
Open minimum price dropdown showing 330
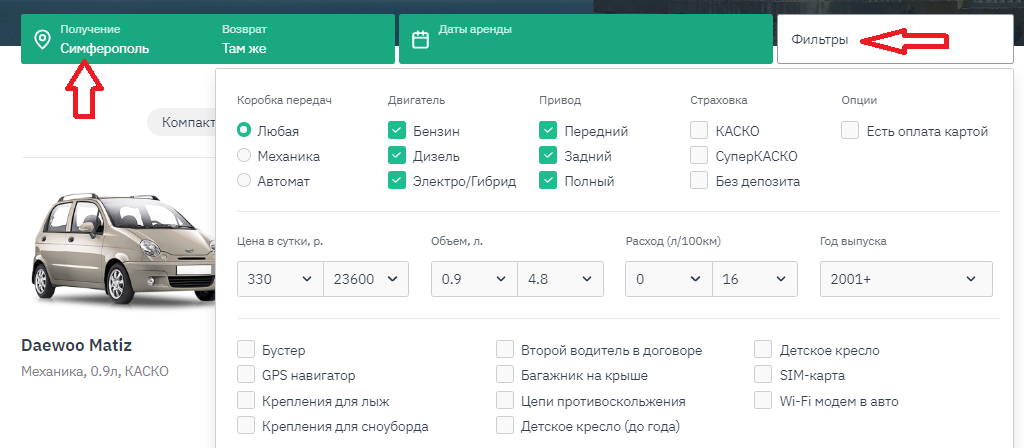280,279
